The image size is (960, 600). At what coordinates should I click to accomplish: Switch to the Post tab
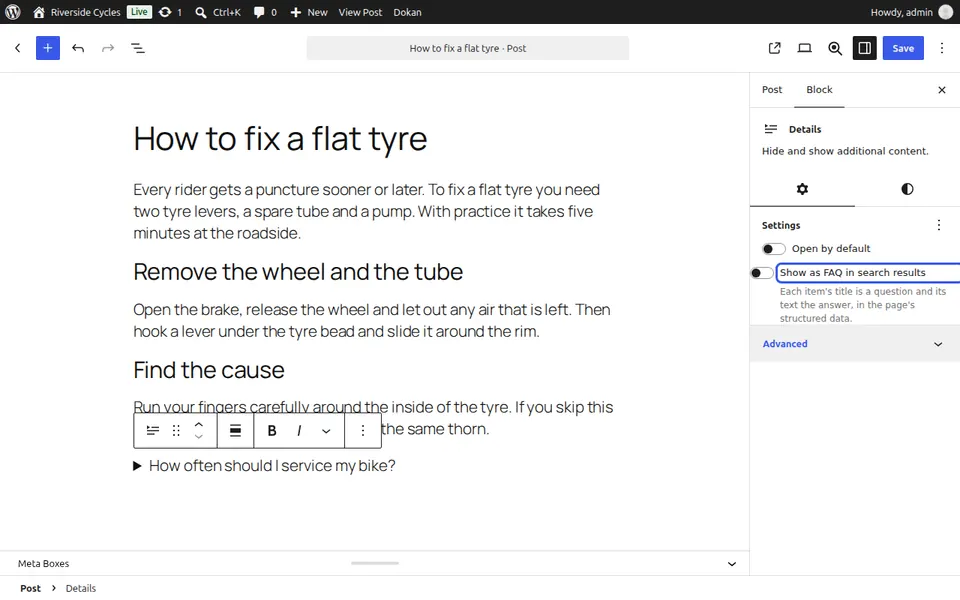pyautogui.click(x=772, y=90)
